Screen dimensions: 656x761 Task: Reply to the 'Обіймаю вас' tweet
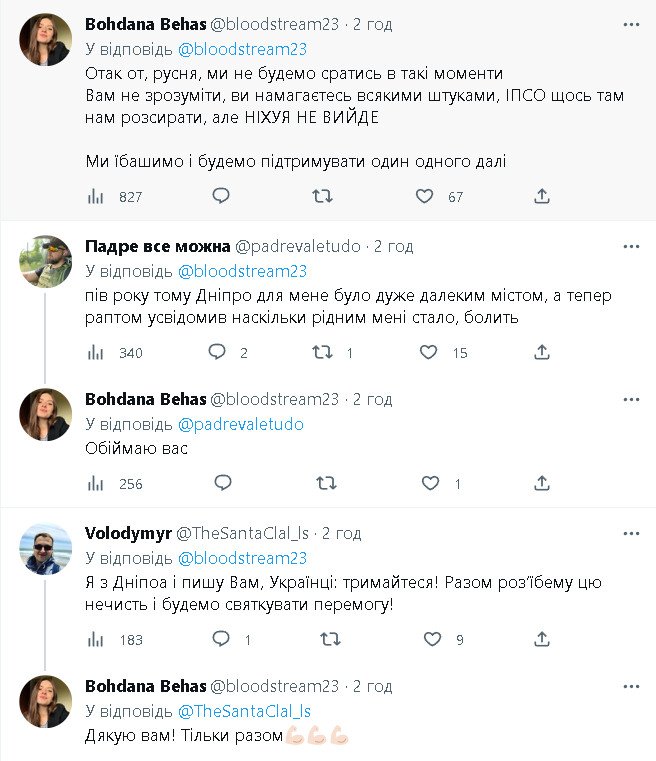pyautogui.click(x=222, y=483)
